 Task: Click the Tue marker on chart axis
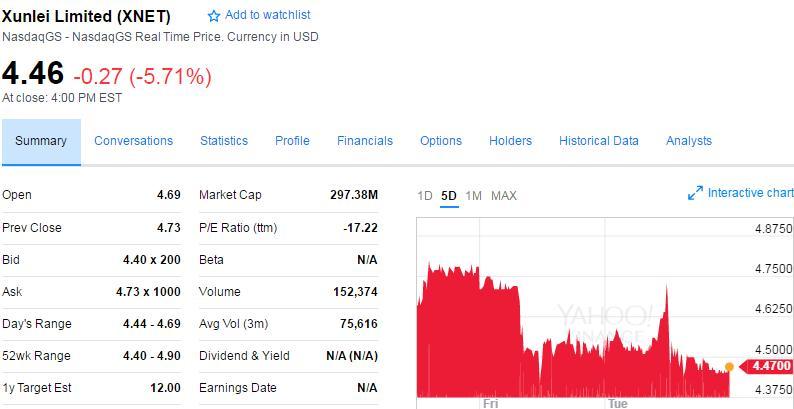617,403
